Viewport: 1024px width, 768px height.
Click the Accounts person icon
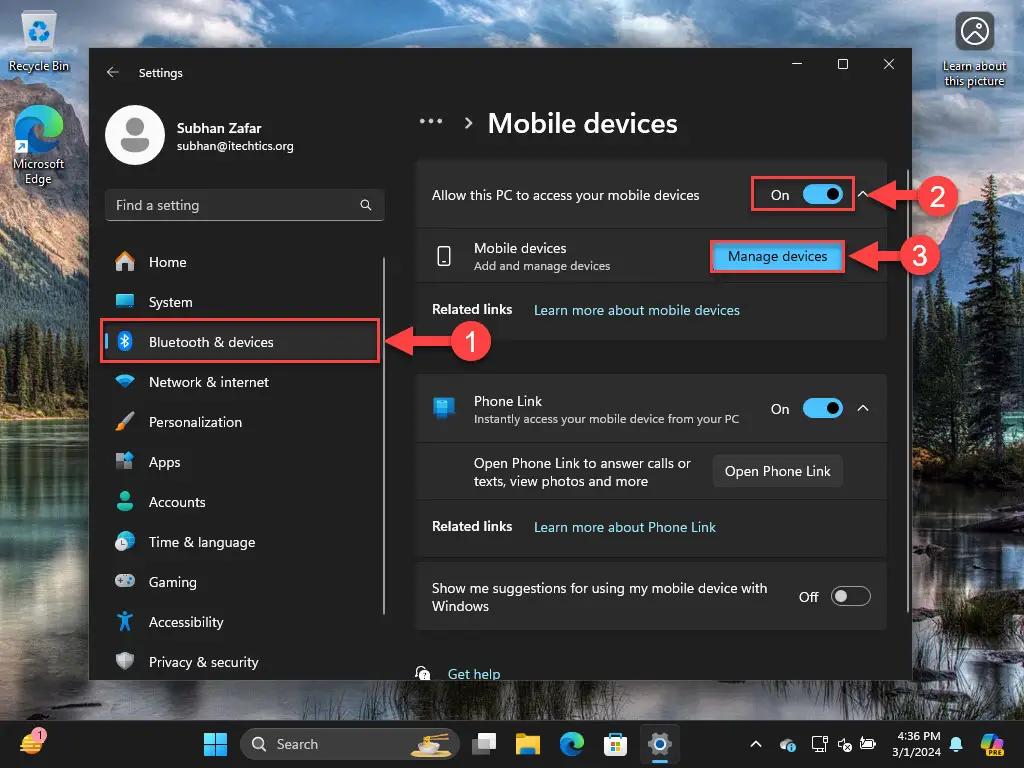[x=125, y=502]
